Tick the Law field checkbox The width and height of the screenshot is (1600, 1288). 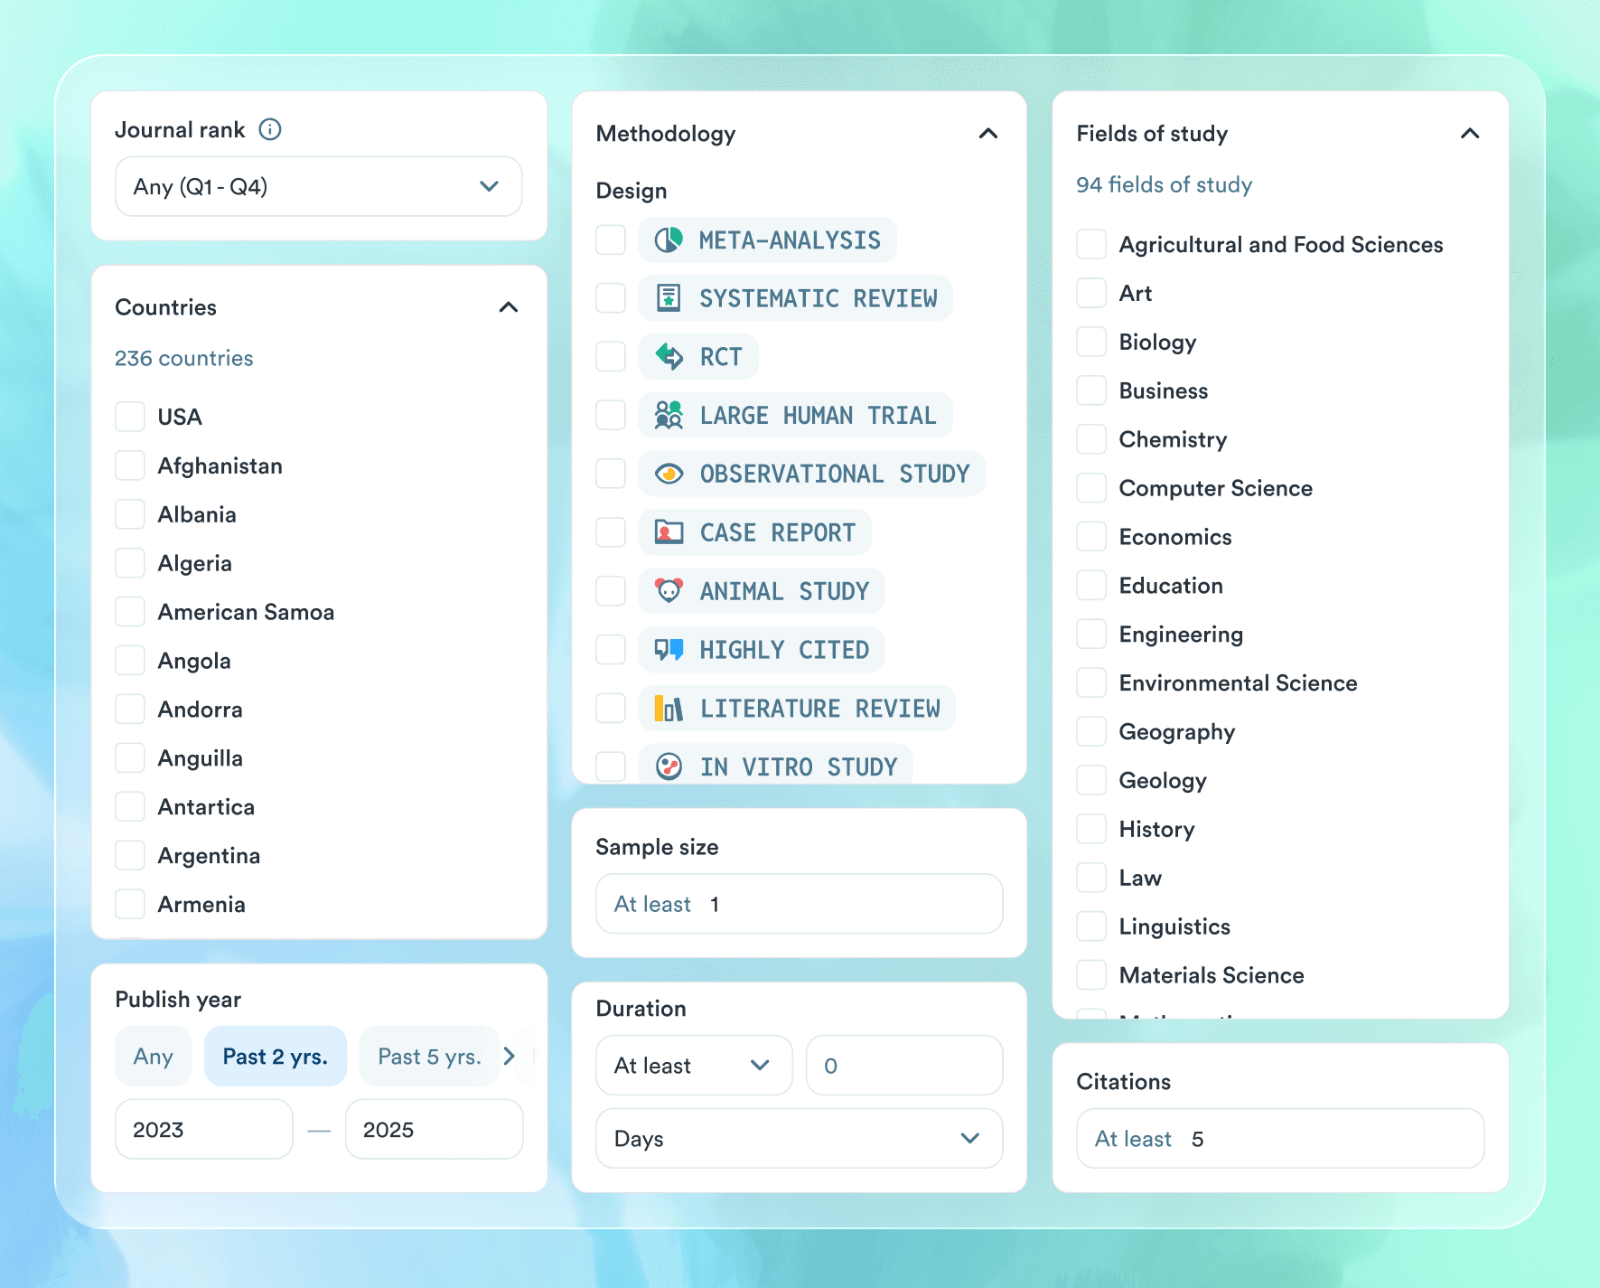pyautogui.click(x=1091, y=878)
